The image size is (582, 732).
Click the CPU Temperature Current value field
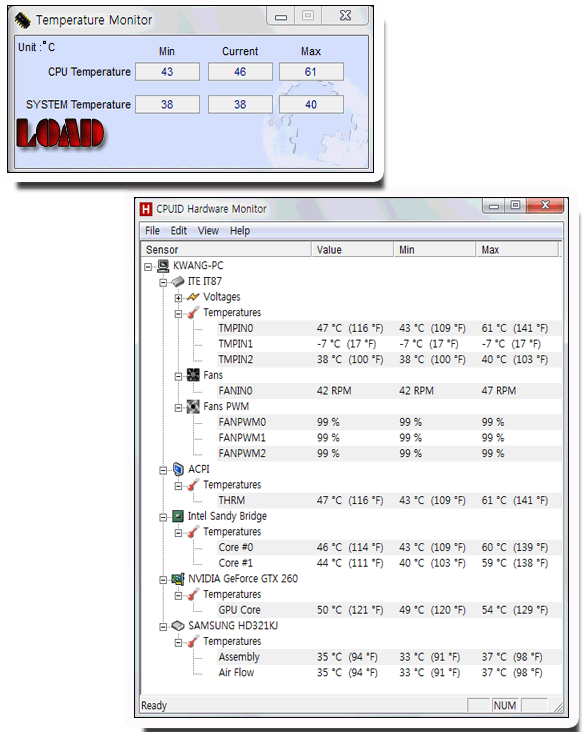(240, 72)
